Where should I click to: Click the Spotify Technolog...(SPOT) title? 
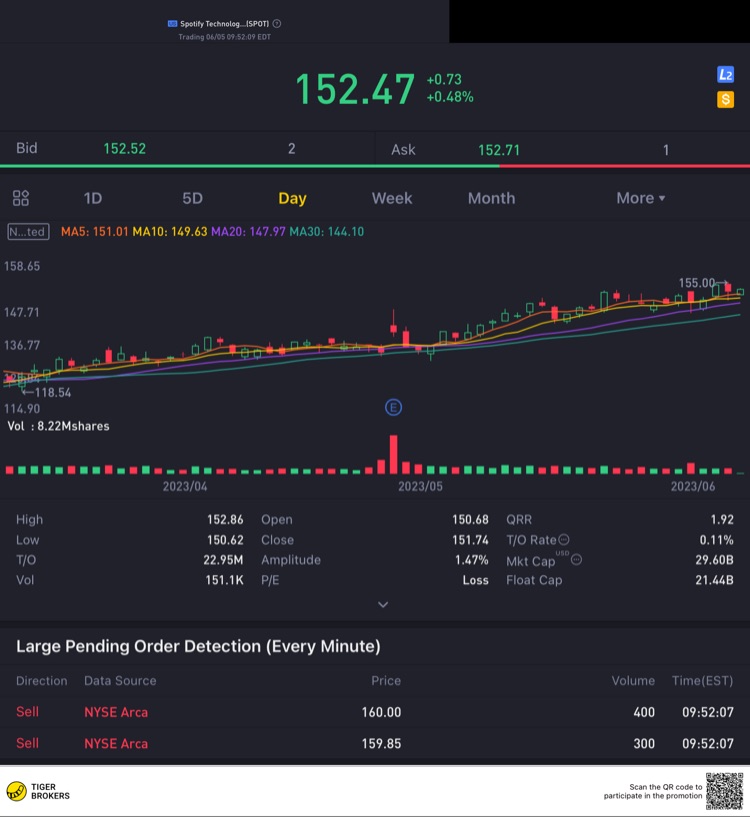(224, 23)
